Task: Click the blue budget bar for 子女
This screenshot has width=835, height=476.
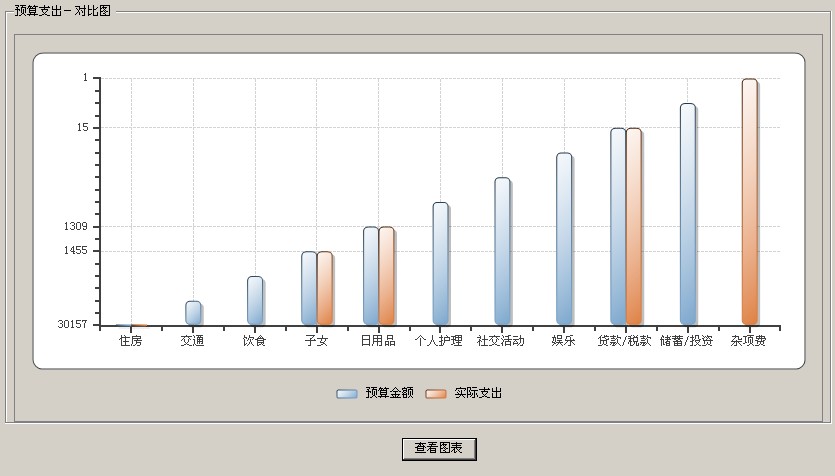Action: (309, 288)
